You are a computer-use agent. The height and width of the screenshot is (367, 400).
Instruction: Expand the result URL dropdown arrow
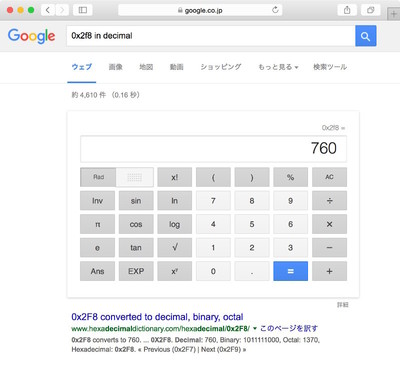click(x=255, y=329)
